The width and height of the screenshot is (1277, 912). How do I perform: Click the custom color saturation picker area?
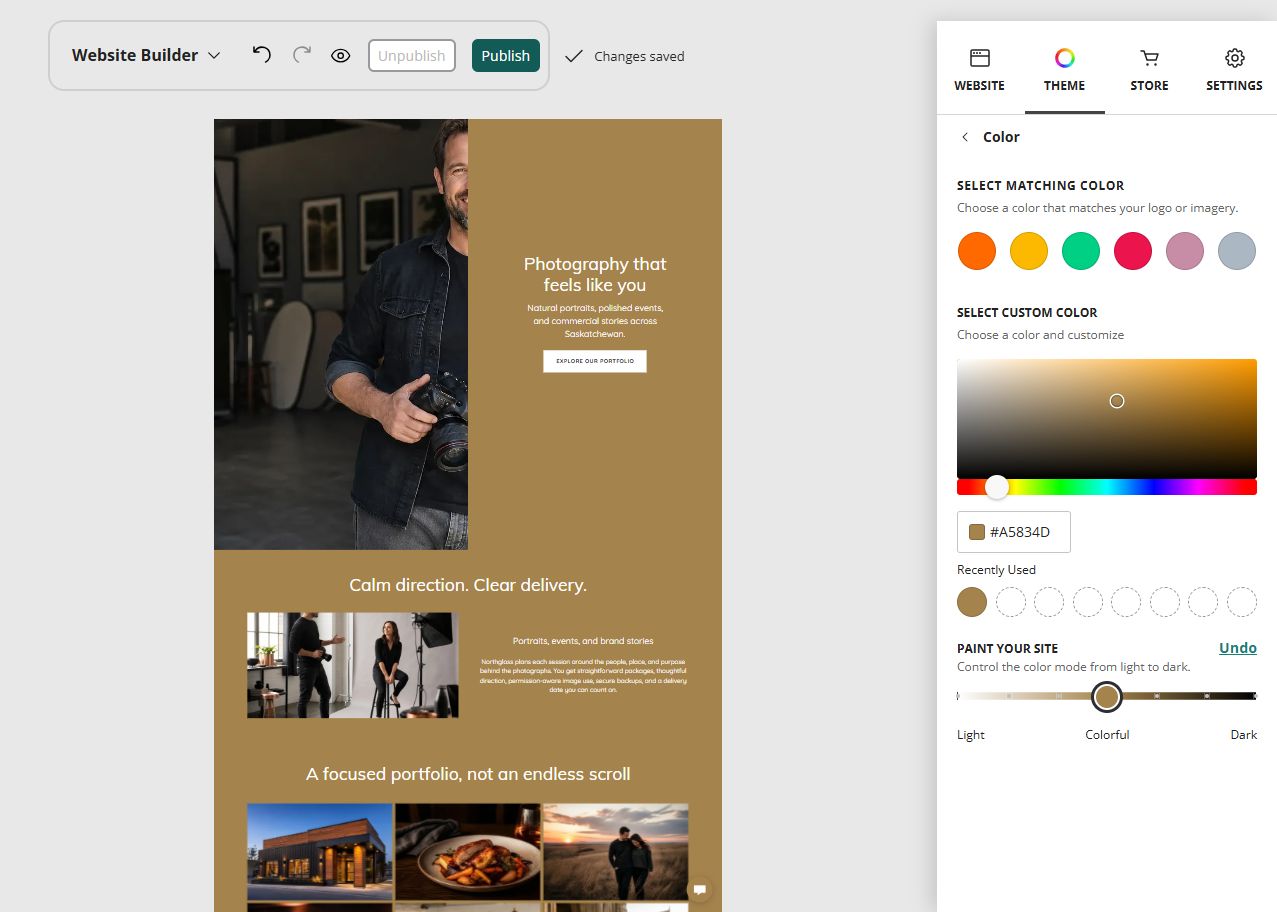pos(1107,419)
